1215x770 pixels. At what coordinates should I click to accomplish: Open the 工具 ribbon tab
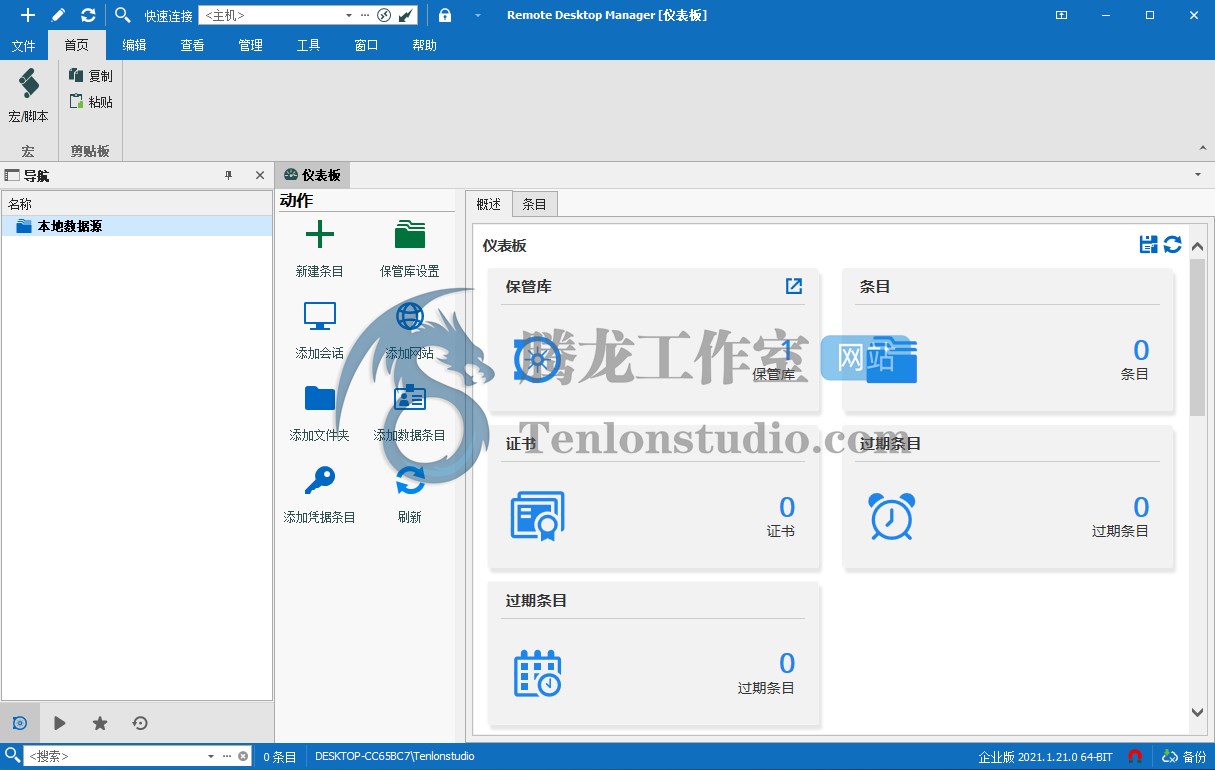point(309,45)
